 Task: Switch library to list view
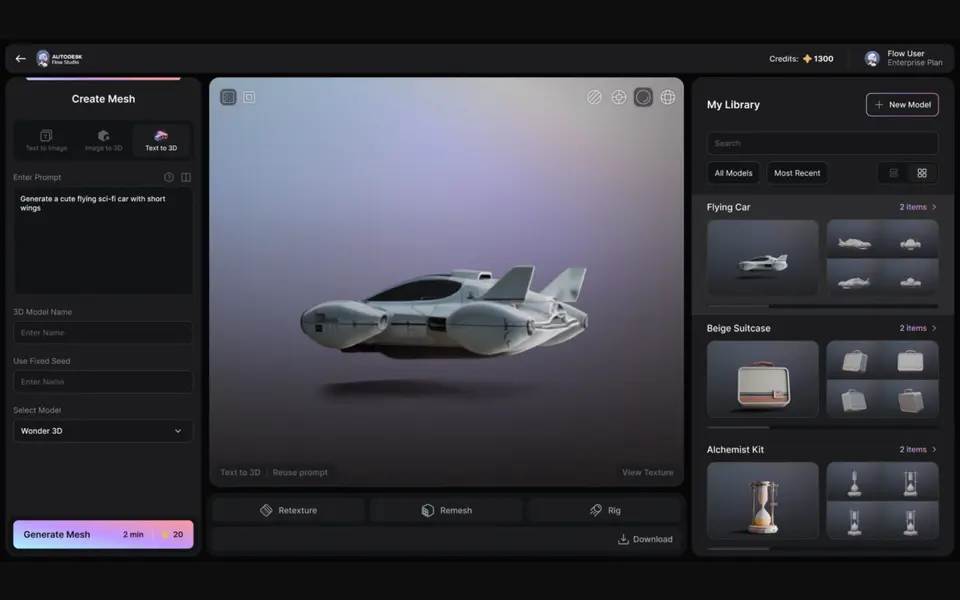point(894,173)
